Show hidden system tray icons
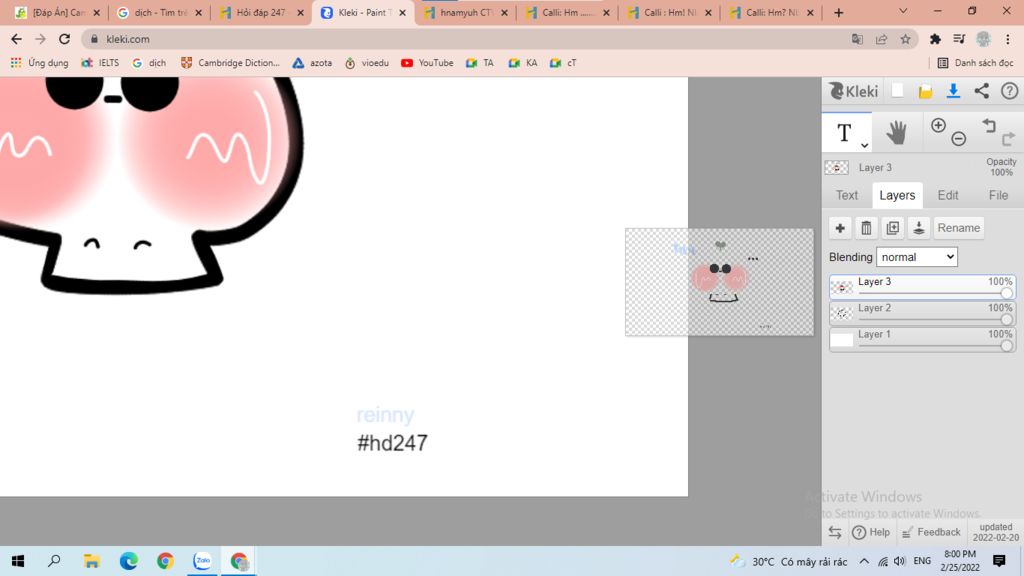The width and height of the screenshot is (1024, 576). click(863, 561)
